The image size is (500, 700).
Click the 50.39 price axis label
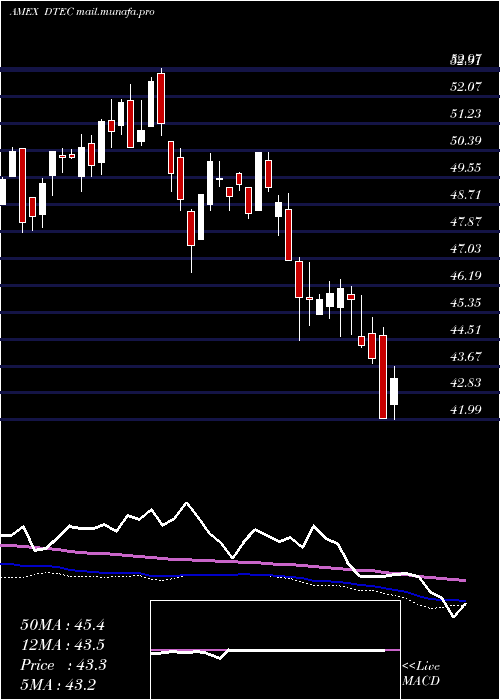[x=466, y=141]
